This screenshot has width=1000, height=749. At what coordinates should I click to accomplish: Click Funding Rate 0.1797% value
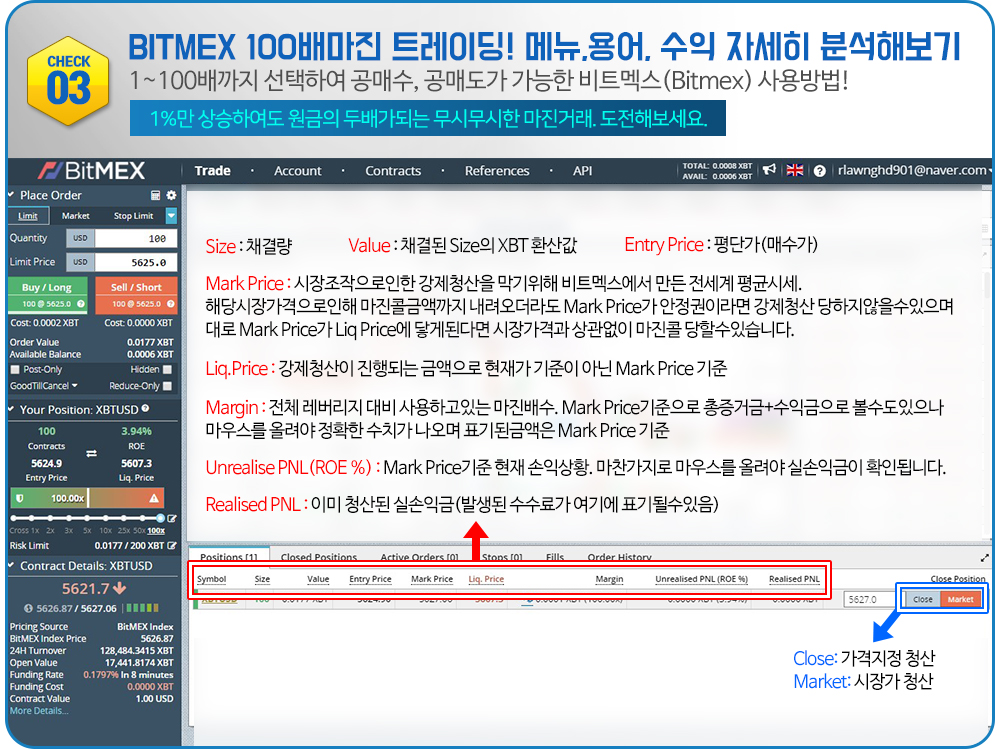click(101, 674)
